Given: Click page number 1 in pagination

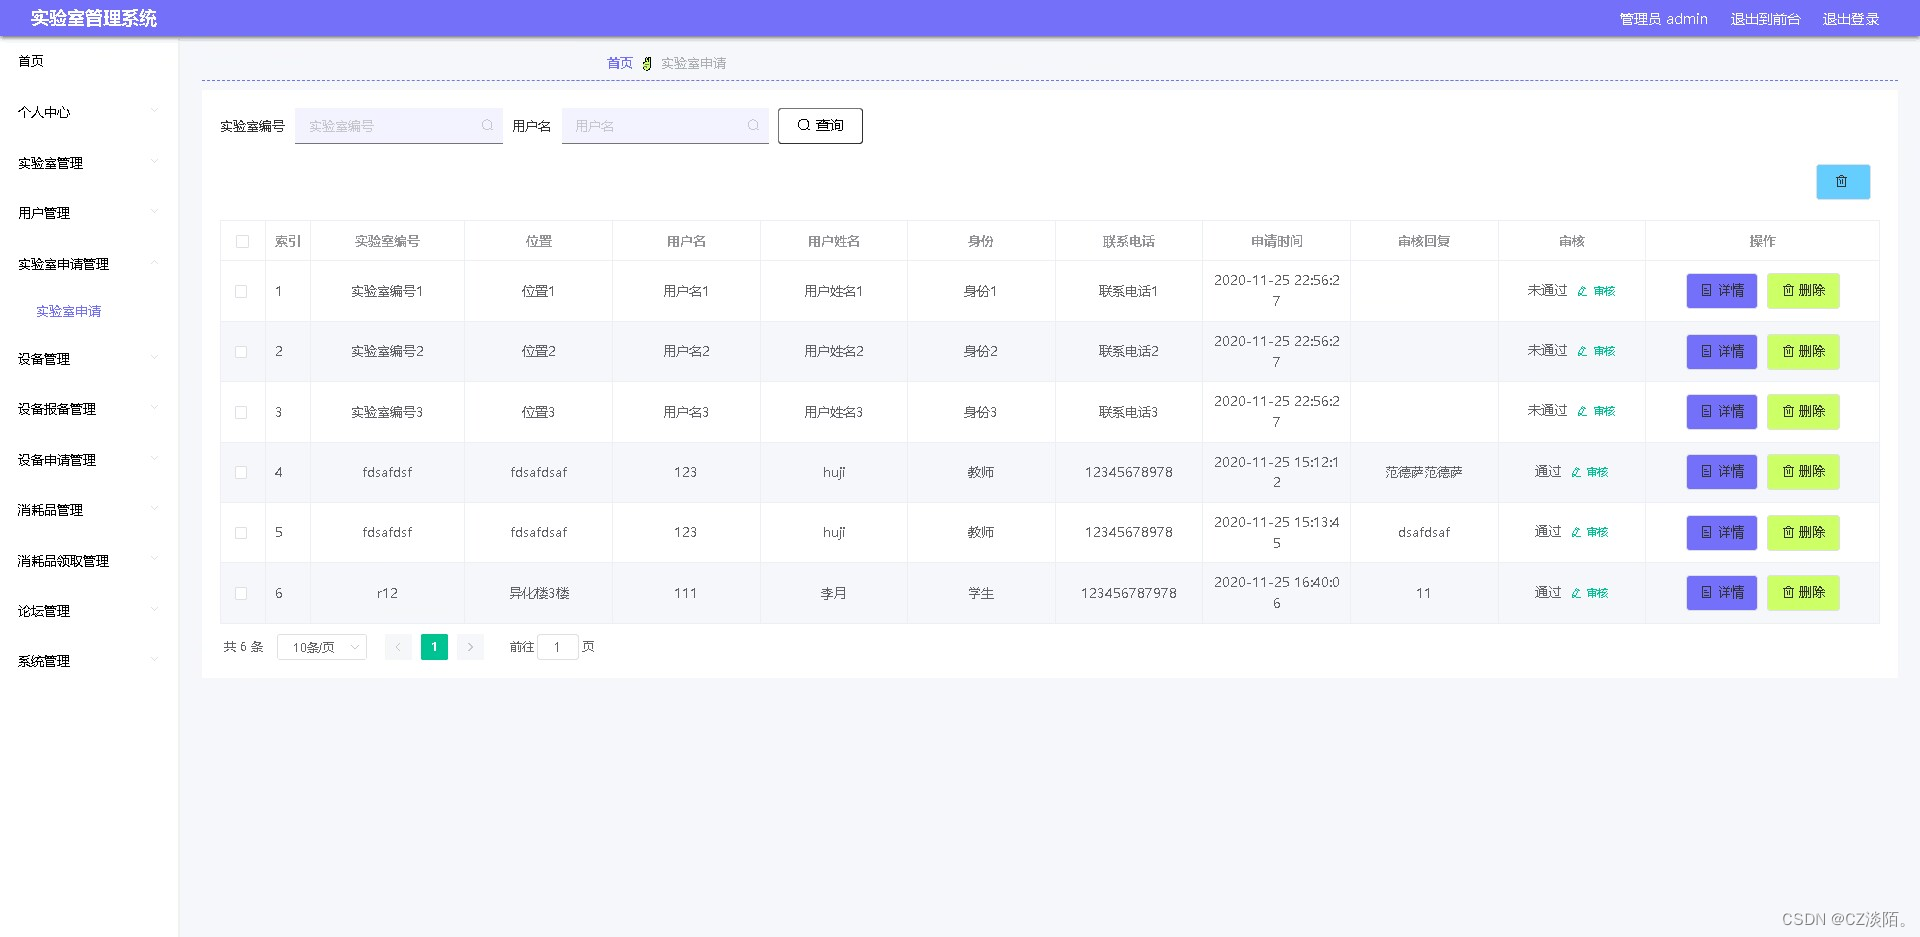Looking at the screenshot, I should point(434,647).
